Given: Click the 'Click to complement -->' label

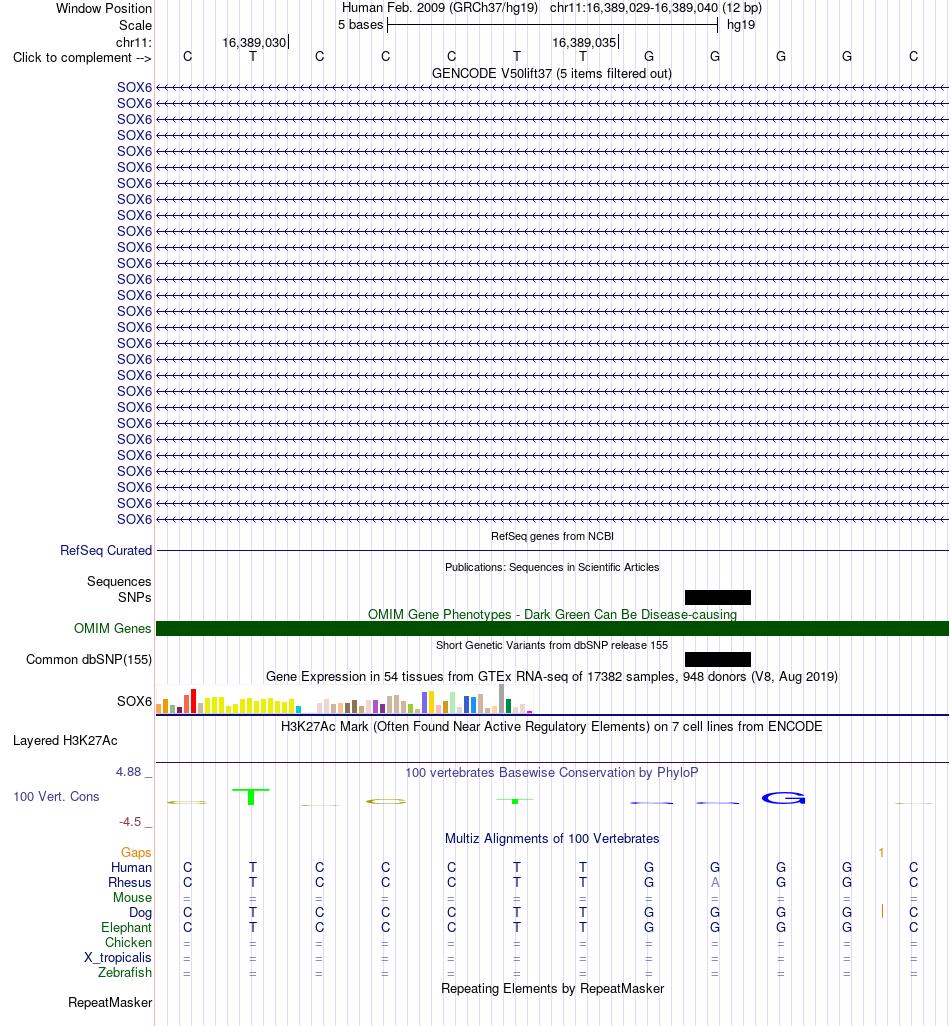Looking at the screenshot, I should point(82,58).
